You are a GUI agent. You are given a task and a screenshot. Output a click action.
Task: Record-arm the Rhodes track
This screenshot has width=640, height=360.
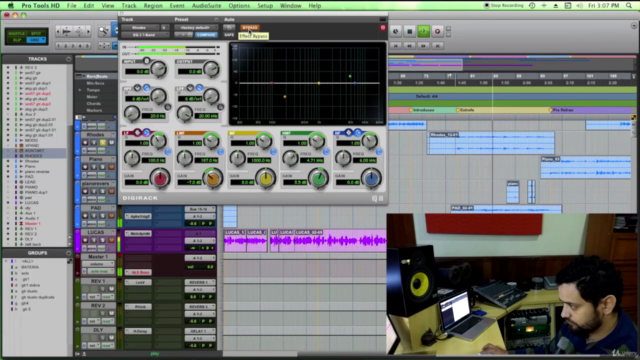[x=85, y=142]
